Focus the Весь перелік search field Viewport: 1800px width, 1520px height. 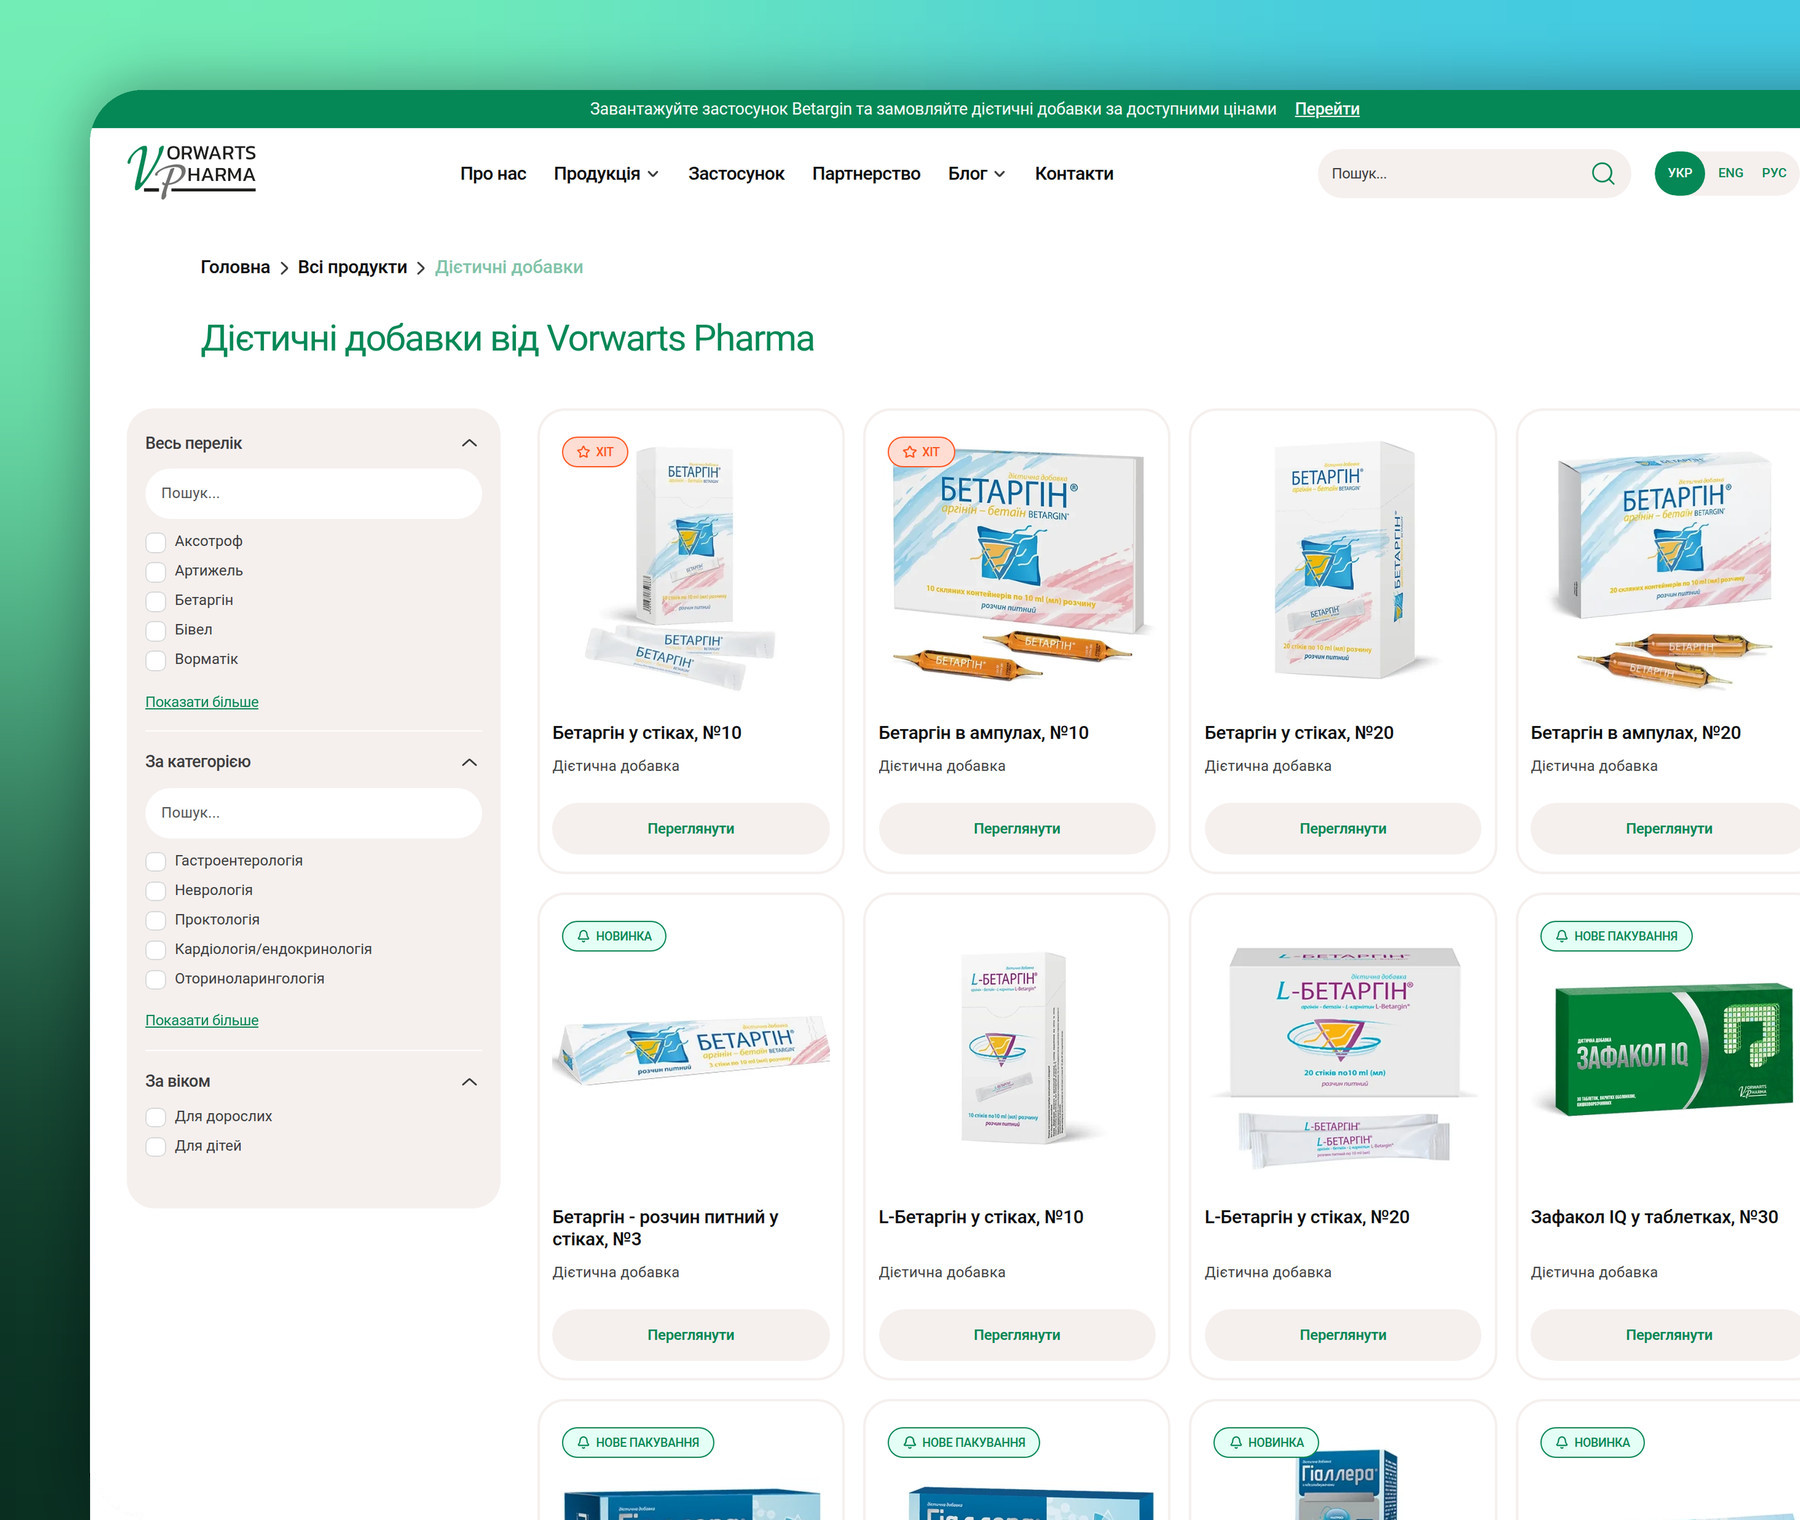click(313, 494)
